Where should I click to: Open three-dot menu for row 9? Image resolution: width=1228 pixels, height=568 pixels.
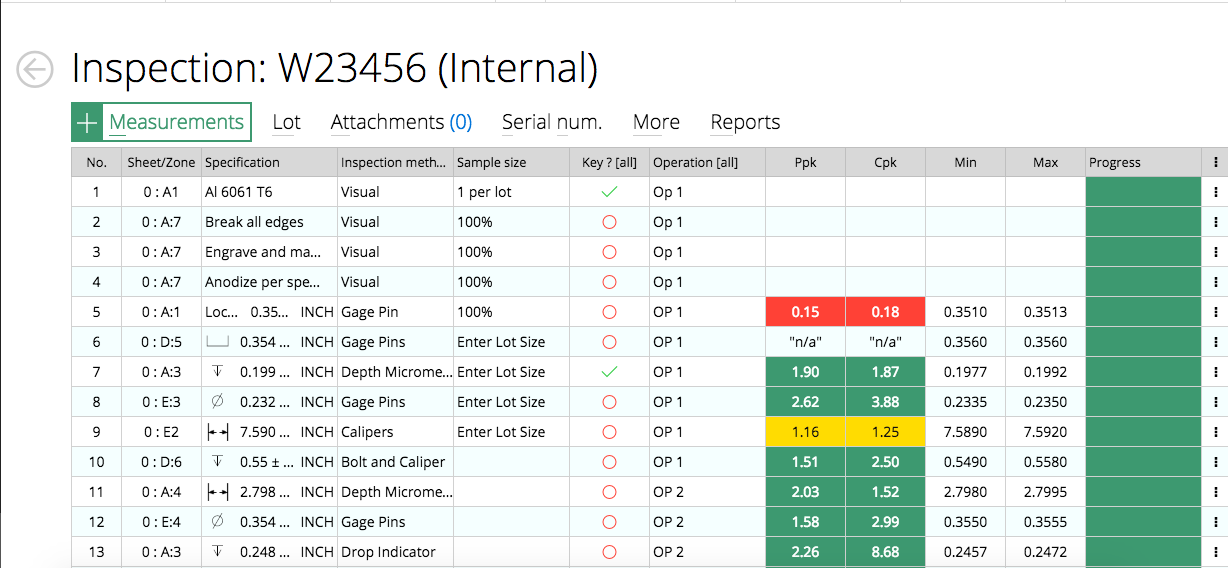pos(1215,432)
